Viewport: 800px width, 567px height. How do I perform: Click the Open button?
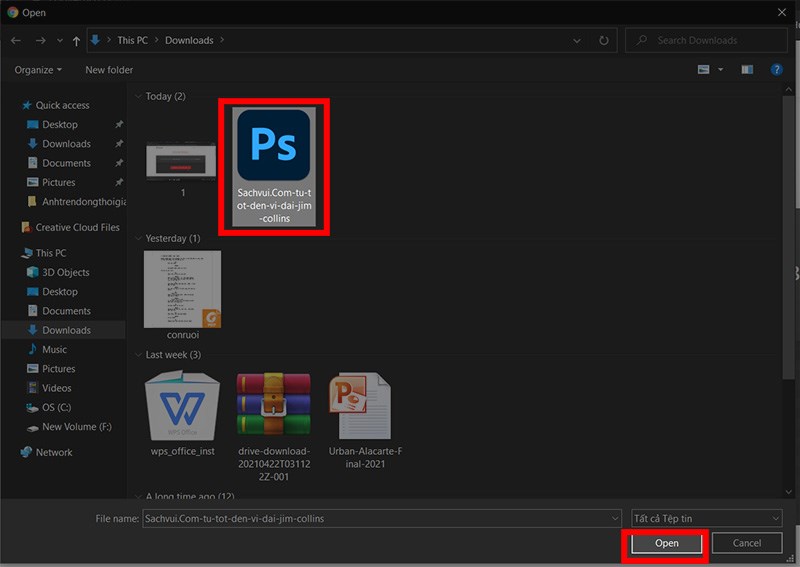[x=667, y=543]
